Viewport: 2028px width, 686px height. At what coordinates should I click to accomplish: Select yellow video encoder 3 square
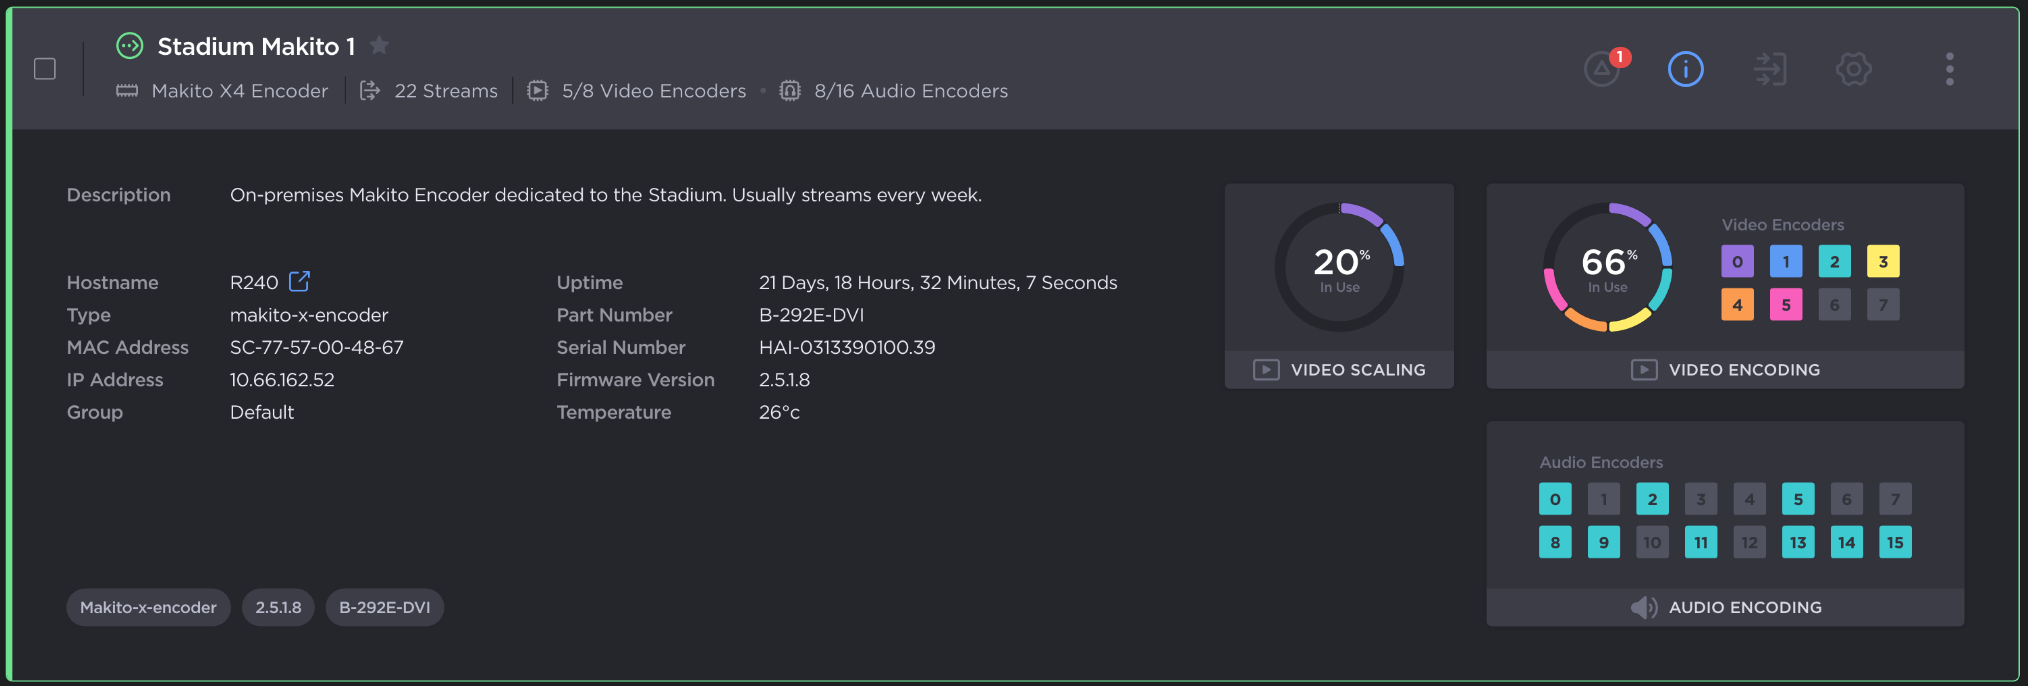click(1883, 262)
